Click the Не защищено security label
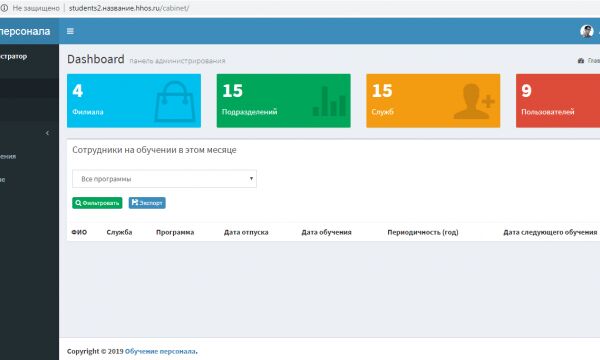The image size is (600, 360). click(x=36, y=8)
